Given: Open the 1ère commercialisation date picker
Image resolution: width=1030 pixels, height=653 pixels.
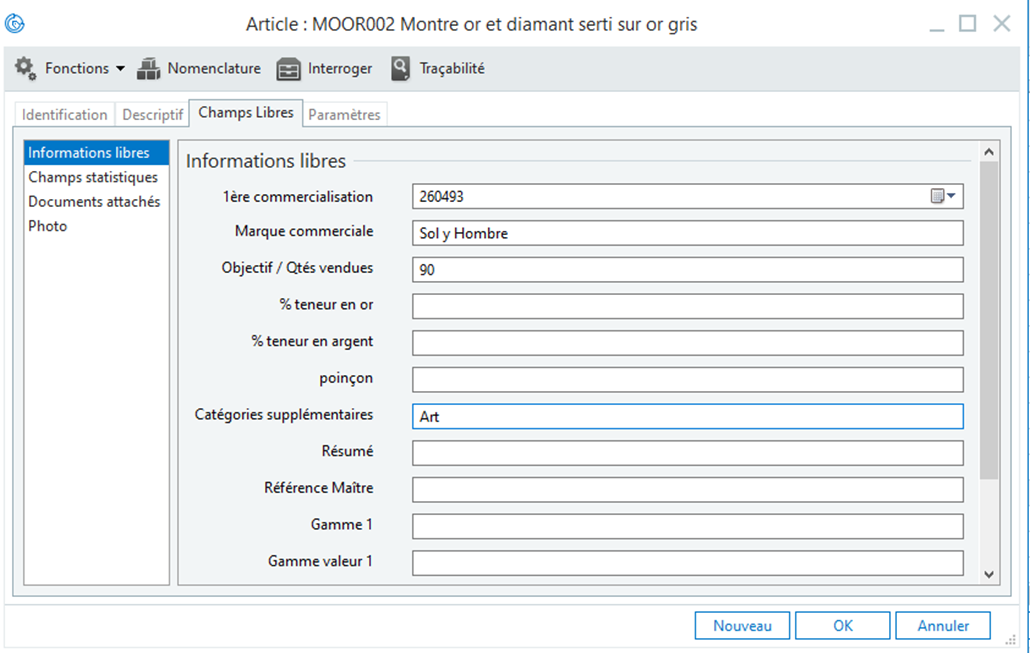Looking at the screenshot, I should tap(944, 197).
